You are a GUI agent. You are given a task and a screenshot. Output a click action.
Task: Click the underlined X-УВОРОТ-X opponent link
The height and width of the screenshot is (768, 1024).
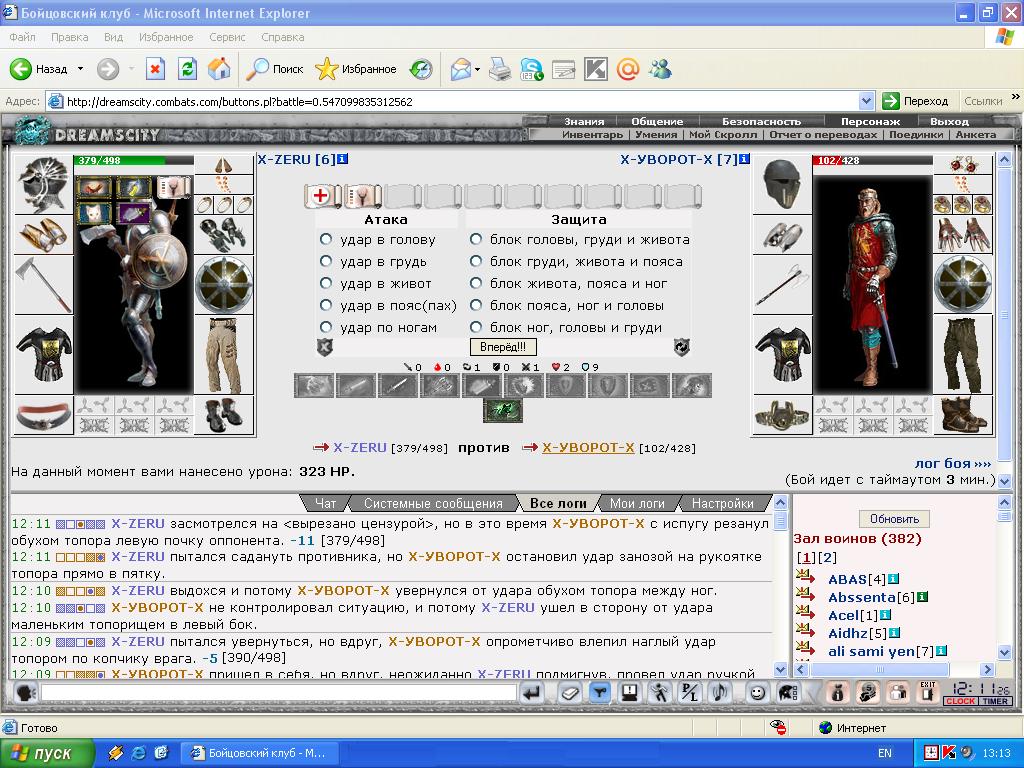click(588, 447)
